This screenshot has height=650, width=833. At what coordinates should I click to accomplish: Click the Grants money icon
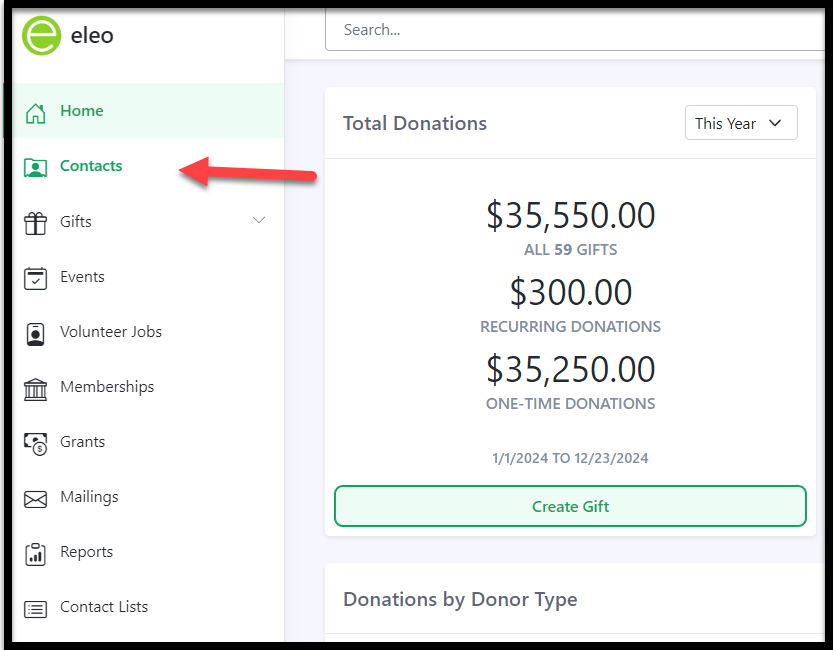(x=36, y=444)
